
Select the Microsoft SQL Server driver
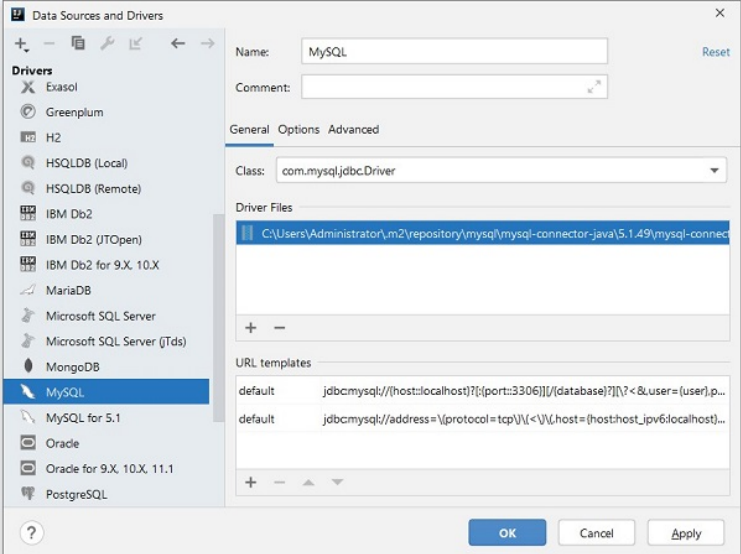106,316
